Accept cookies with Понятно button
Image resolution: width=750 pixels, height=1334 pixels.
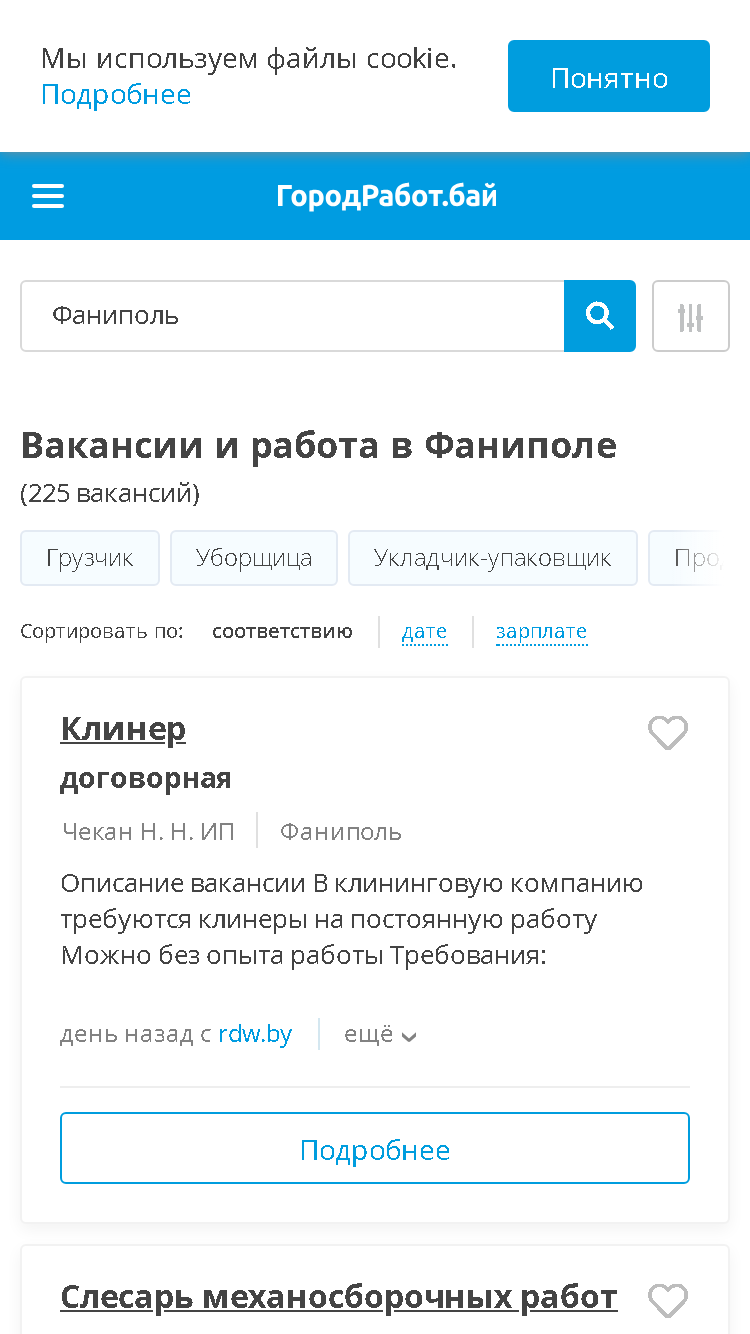click(x=609, y=76)
